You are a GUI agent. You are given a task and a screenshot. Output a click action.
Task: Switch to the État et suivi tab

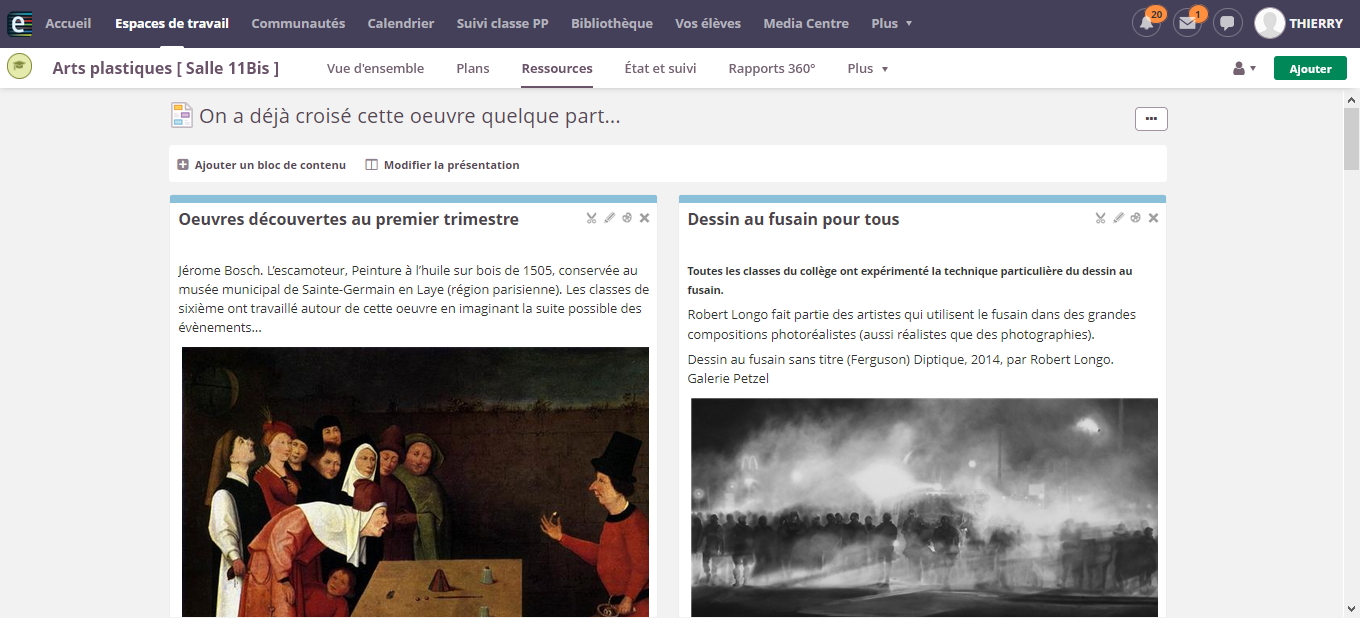(x=660, y=68)
